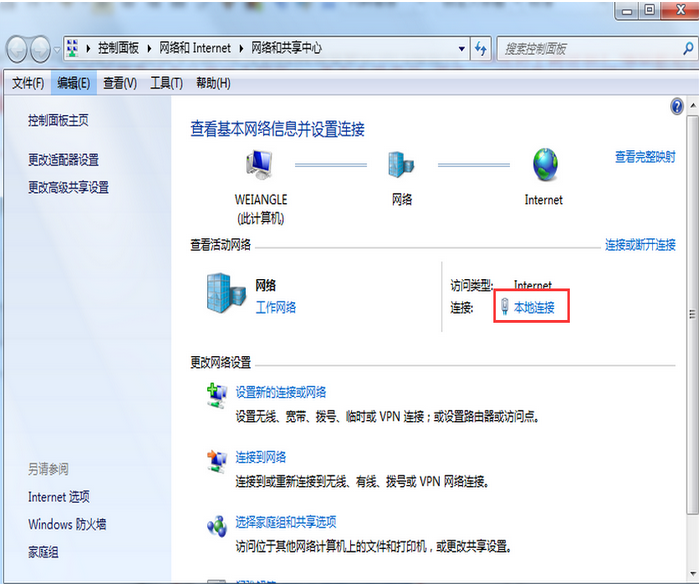Click 连接或断开连接 link

click(640, 245)
